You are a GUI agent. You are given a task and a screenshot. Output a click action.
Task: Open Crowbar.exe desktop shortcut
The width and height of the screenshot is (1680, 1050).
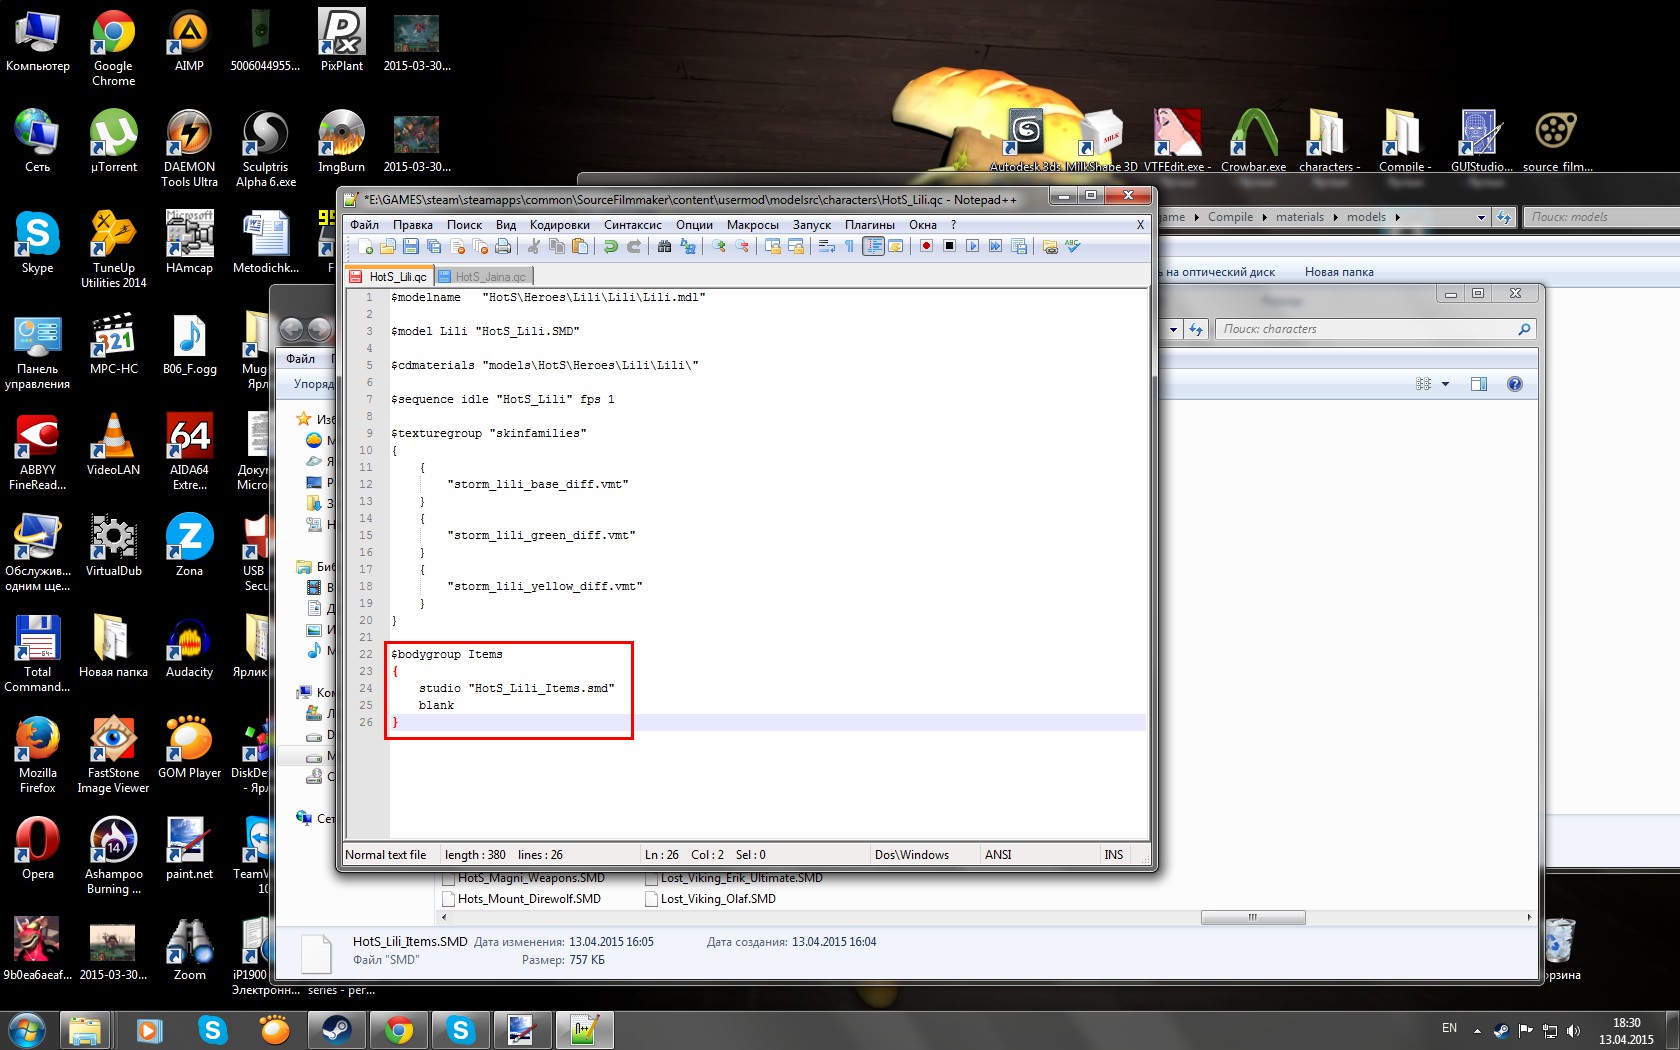click(x=1253, y=140)
